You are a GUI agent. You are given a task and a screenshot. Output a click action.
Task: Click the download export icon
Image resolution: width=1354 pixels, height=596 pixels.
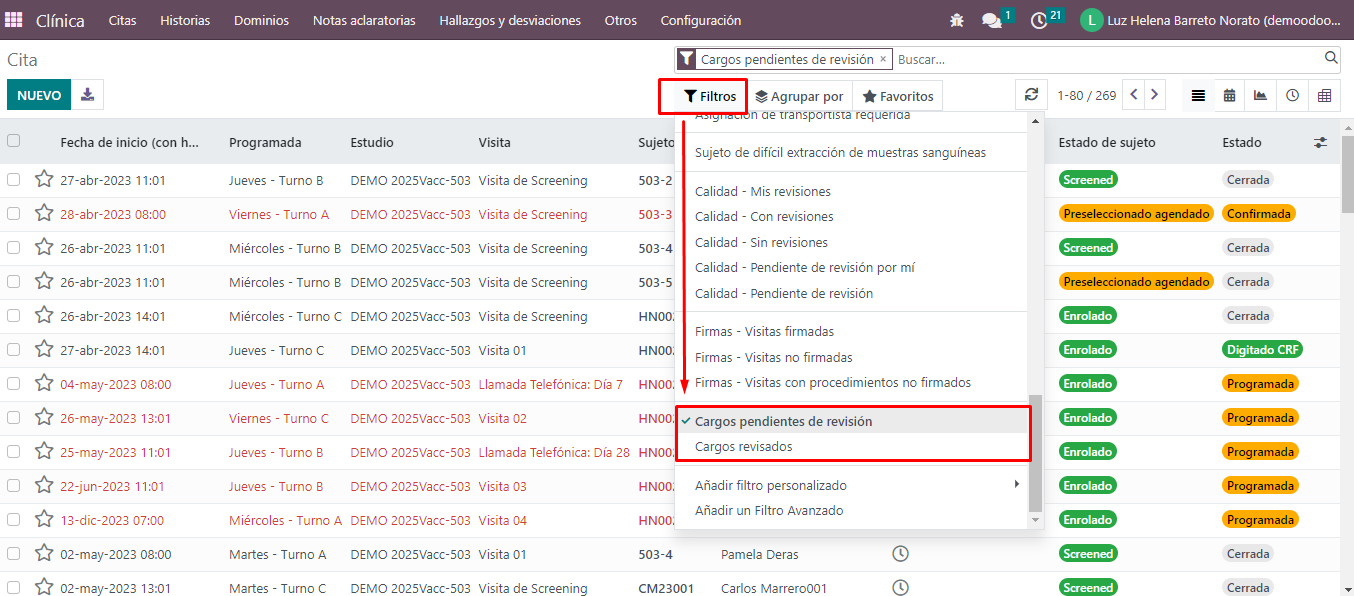(x=88, y=95)
